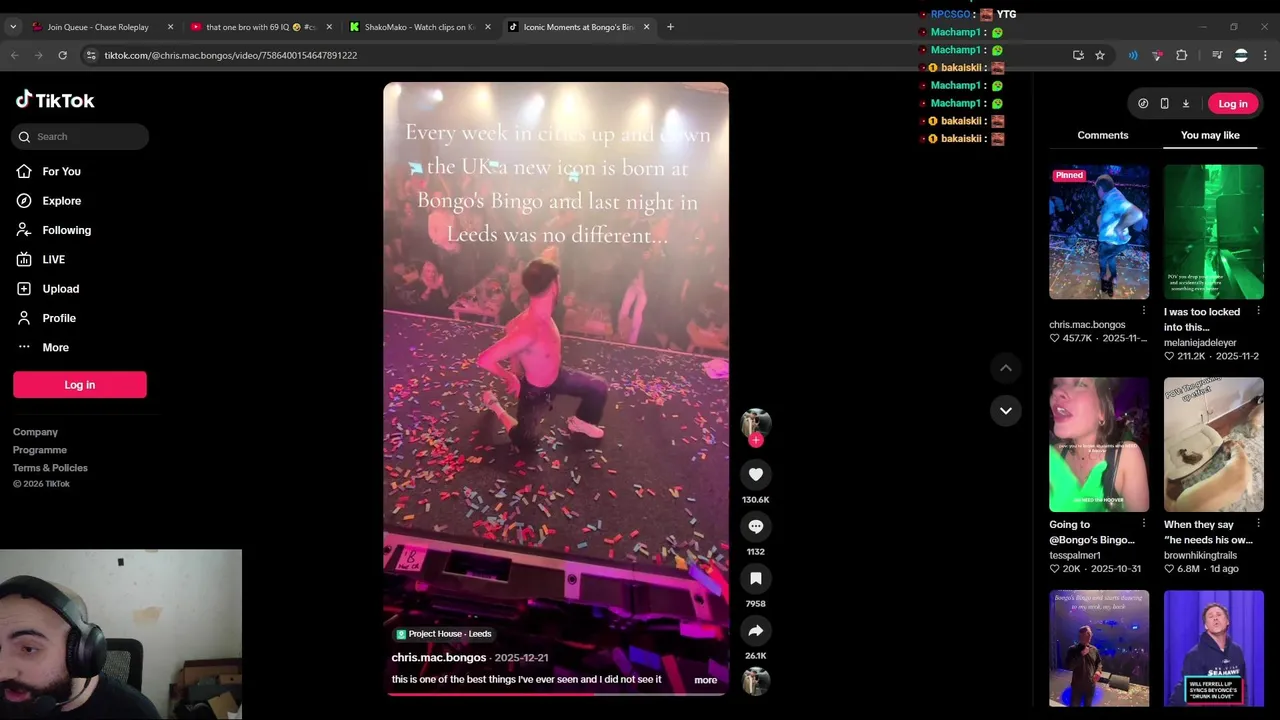Click the TikTok coins icon in header
Viewport: 1280px width, 720px height.
click(1143, 104)
